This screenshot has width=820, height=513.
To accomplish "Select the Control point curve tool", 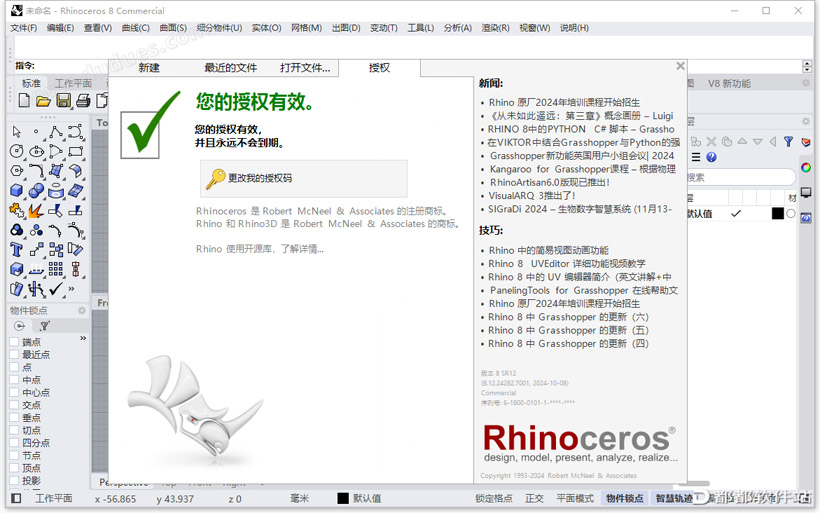I will (x=75, y=131).
